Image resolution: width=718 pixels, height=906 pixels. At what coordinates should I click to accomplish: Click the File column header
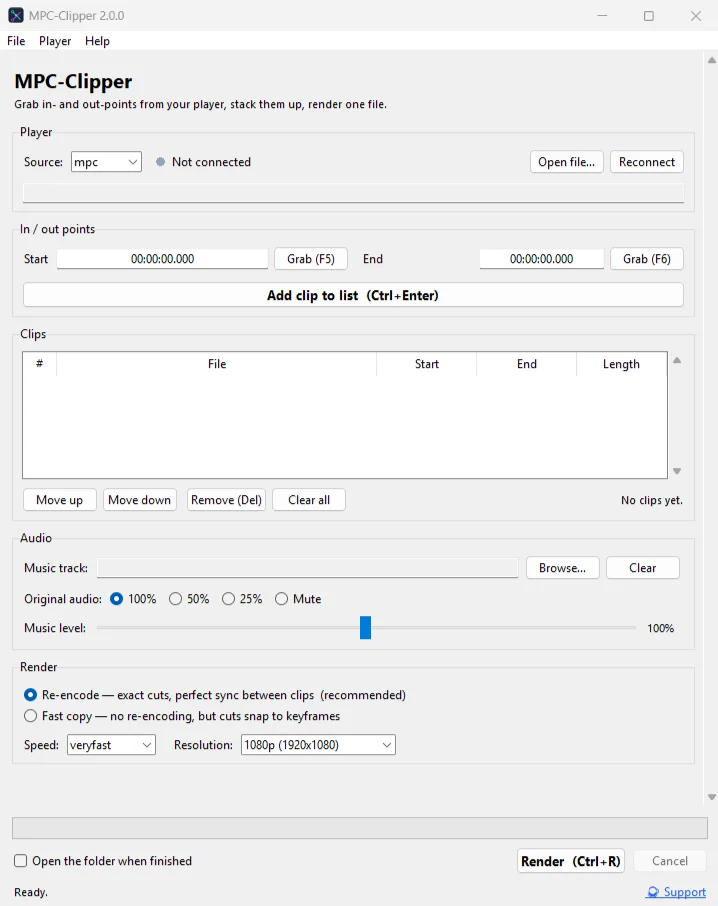click(x=217, y=364)
